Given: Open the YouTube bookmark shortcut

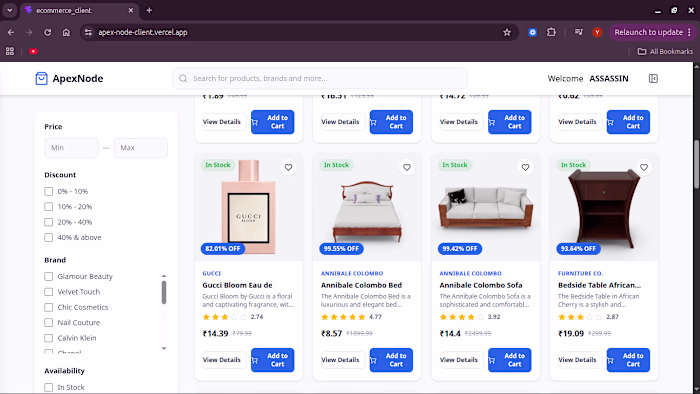Looking at the screenshot, I should pos(33,51).
